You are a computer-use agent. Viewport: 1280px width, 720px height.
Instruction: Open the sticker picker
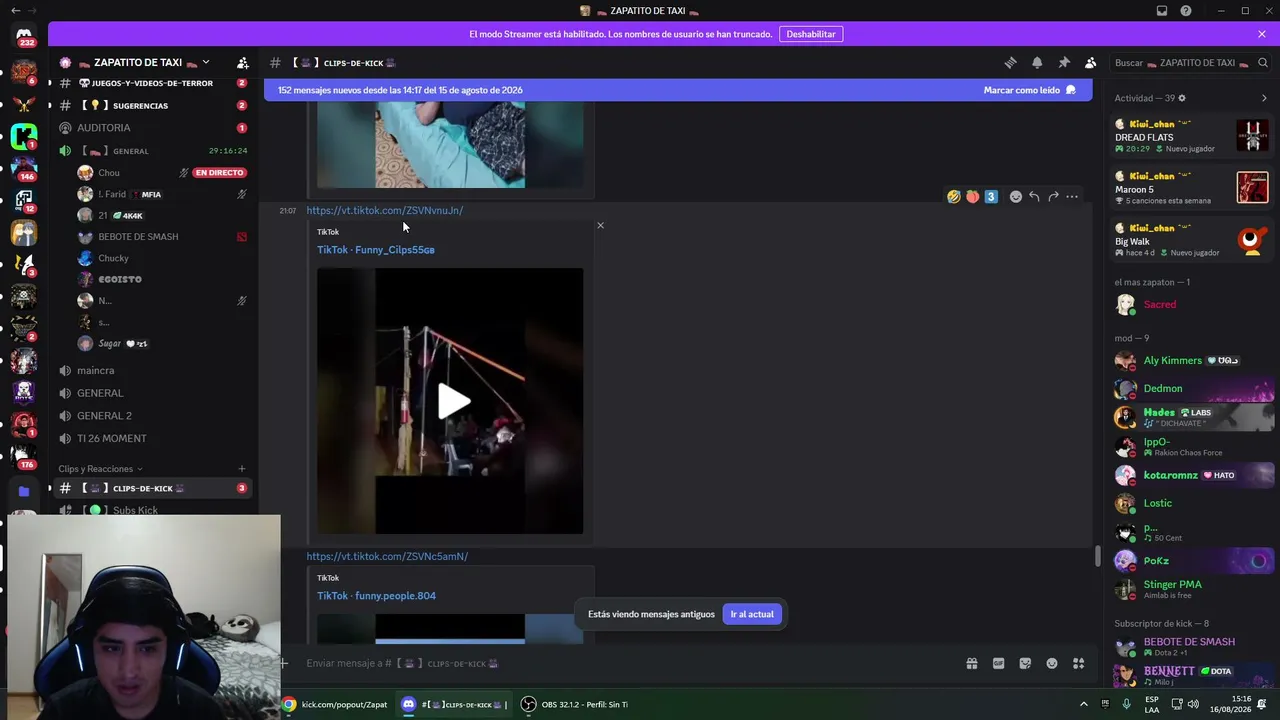(1025, 663)
